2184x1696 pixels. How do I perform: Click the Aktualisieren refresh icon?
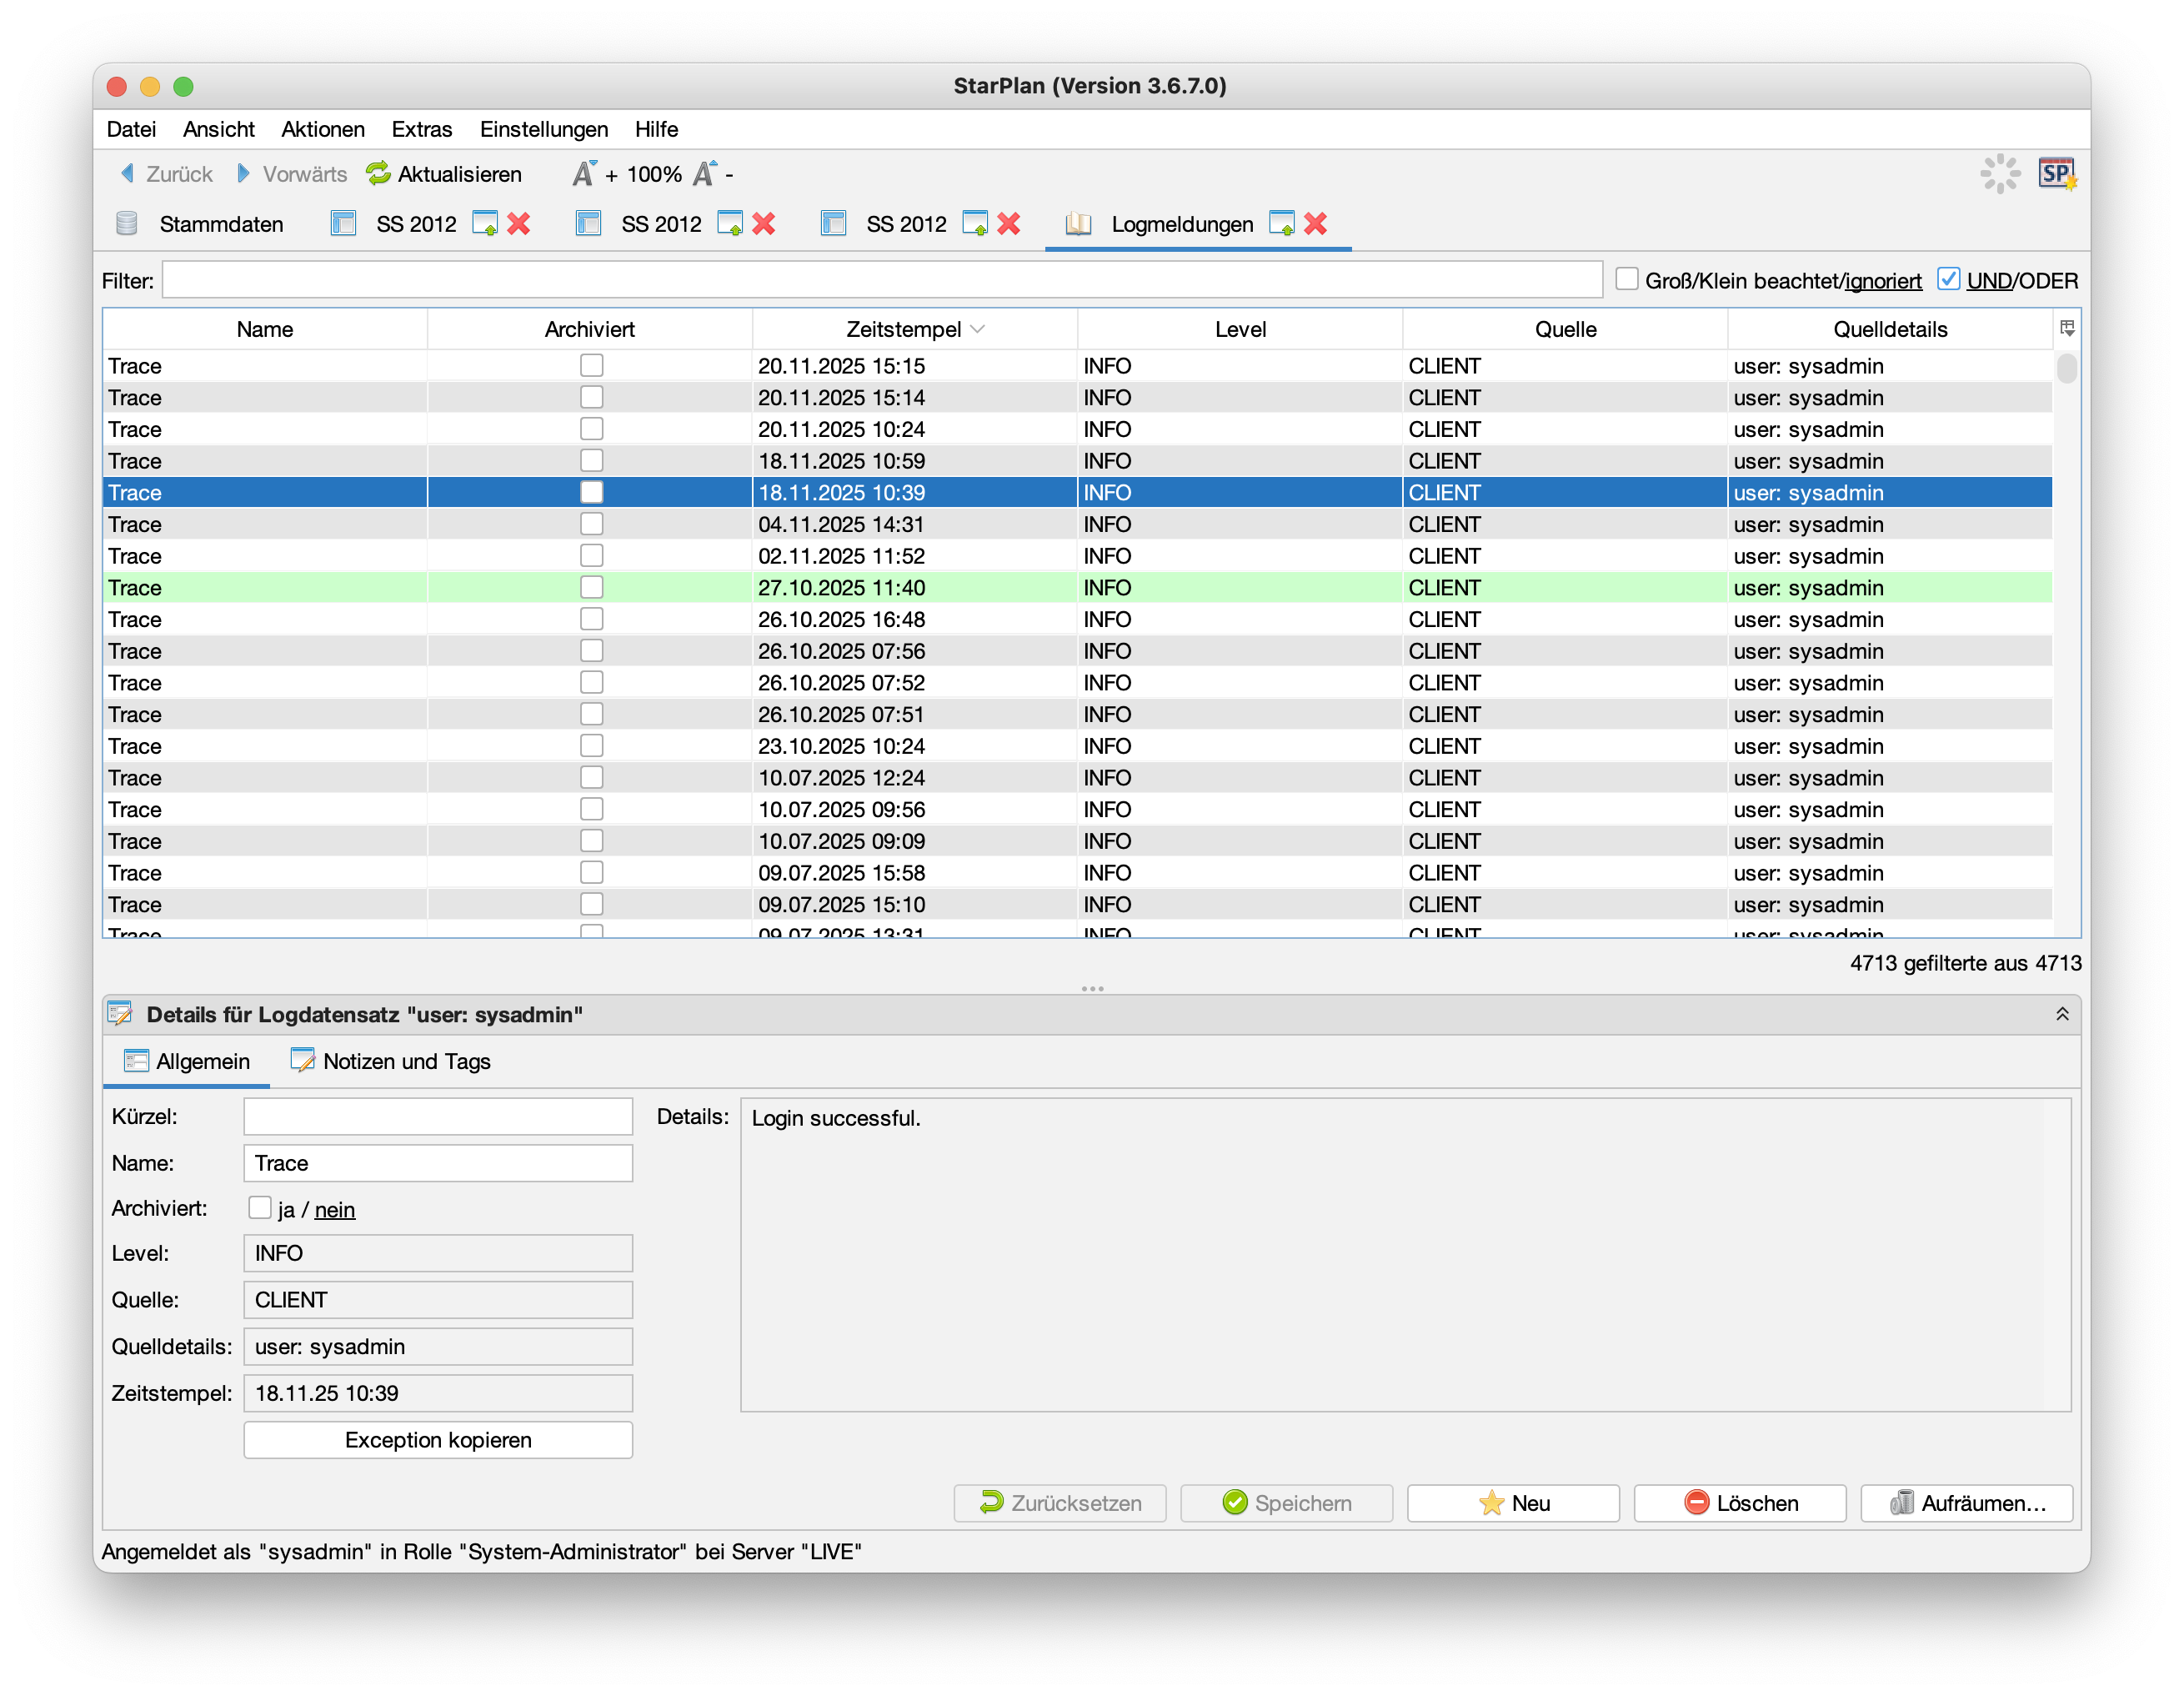378,174
